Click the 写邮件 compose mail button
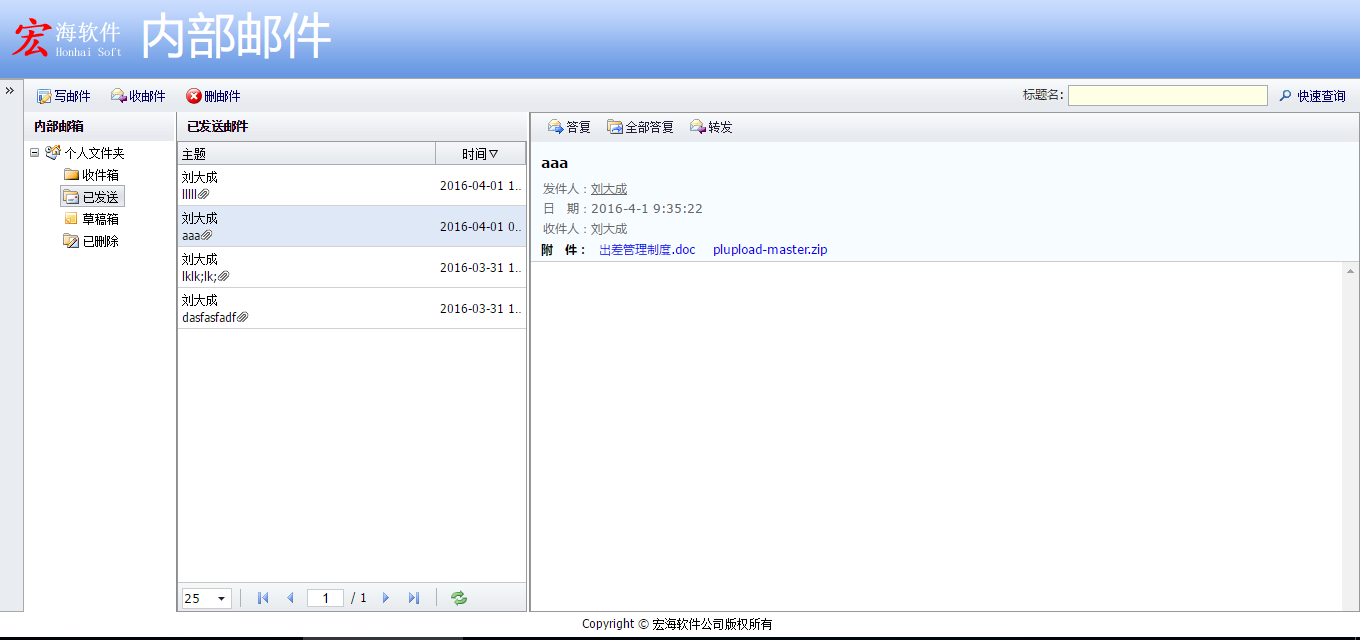 pos(63,96)
